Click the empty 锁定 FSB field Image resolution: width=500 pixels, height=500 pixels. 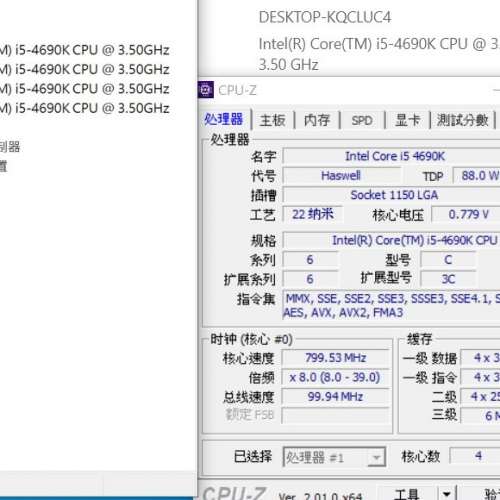click(336, 415)
